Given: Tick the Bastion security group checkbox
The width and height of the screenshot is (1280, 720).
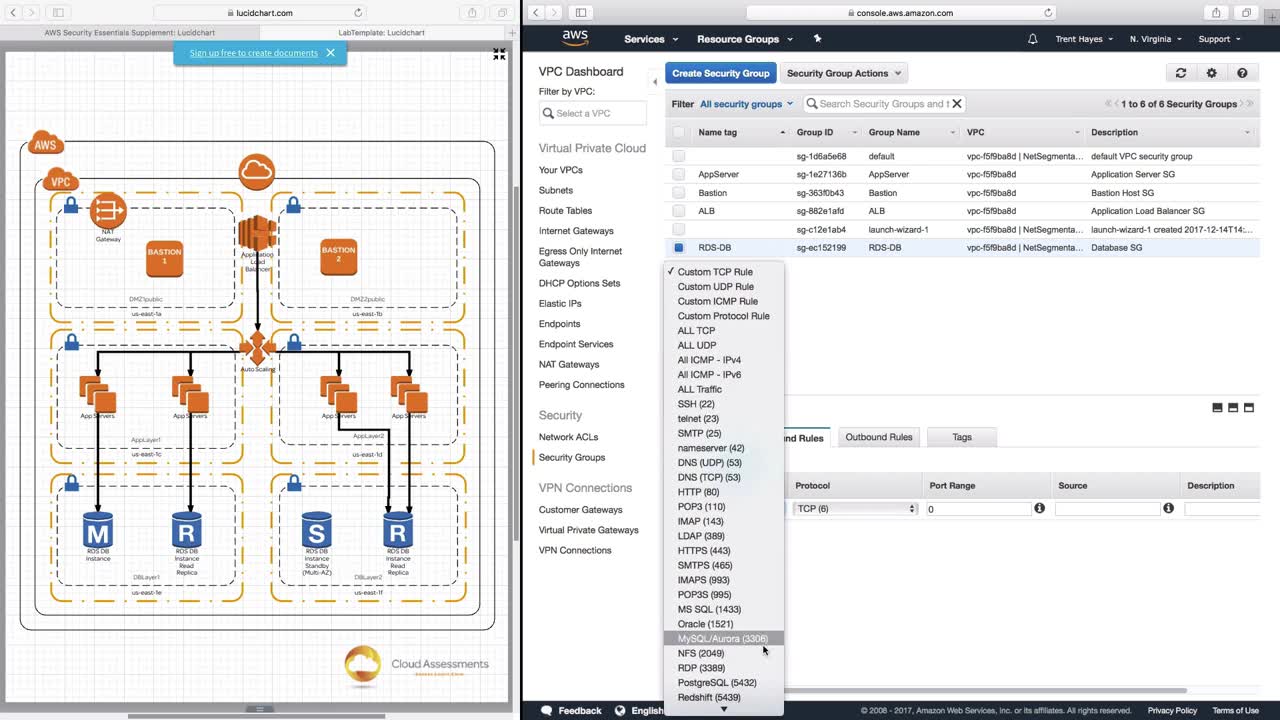Looking at the screenshot, I should pyautogui.click(x=679, y=193).
